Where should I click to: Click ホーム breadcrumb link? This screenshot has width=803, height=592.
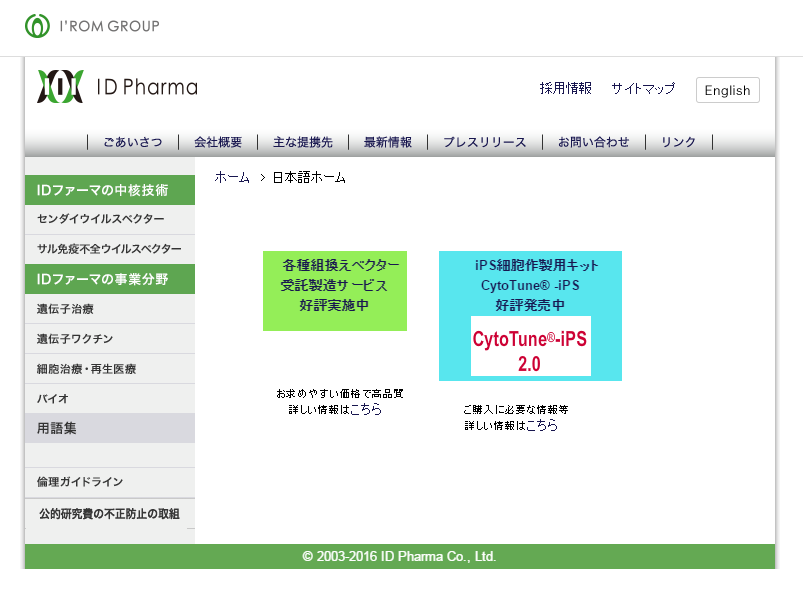coord(232,178)
